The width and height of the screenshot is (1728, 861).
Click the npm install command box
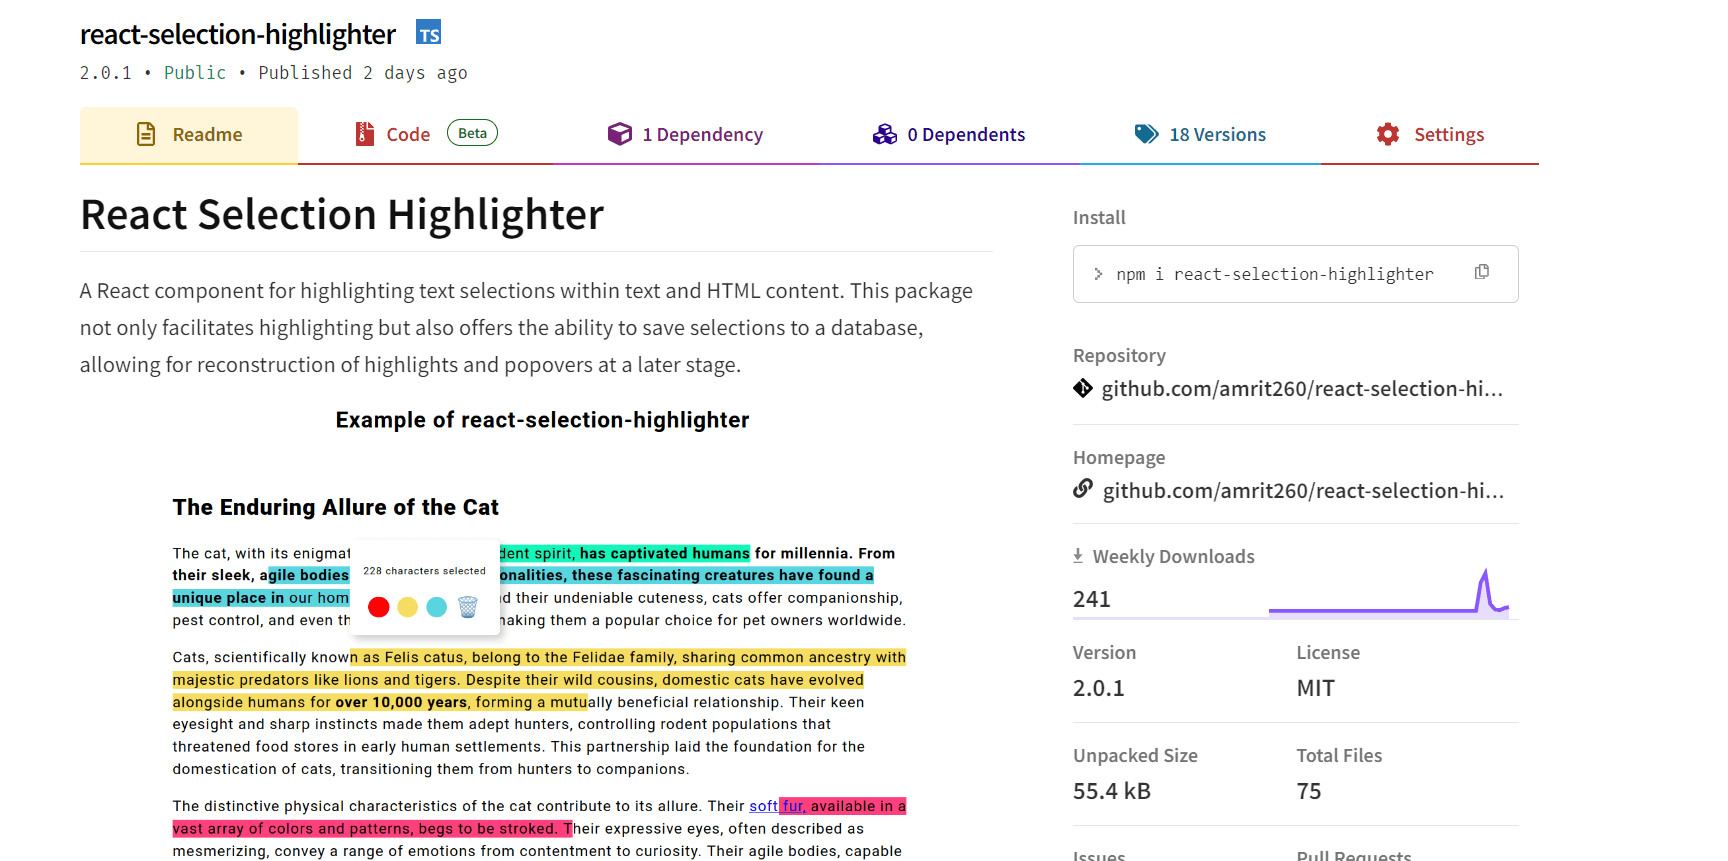tap(1274, 274)
